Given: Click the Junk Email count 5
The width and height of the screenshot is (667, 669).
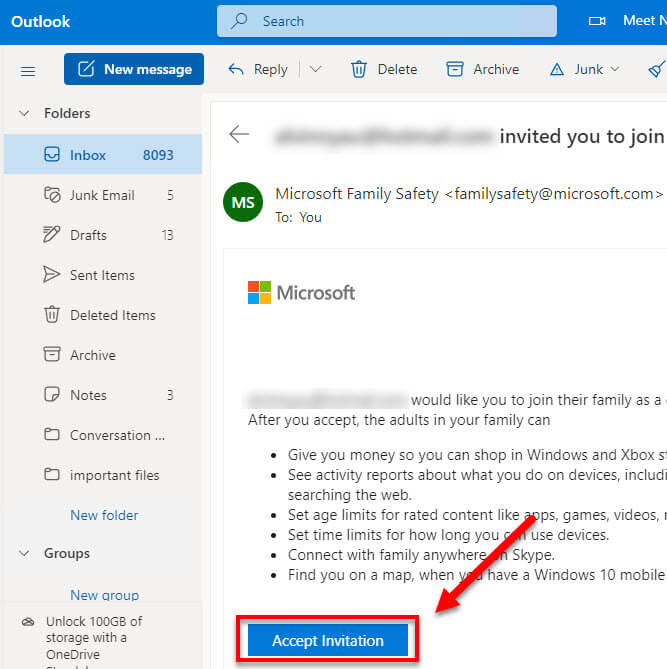Looking at the screenshot, I should [x=170, y=195].
